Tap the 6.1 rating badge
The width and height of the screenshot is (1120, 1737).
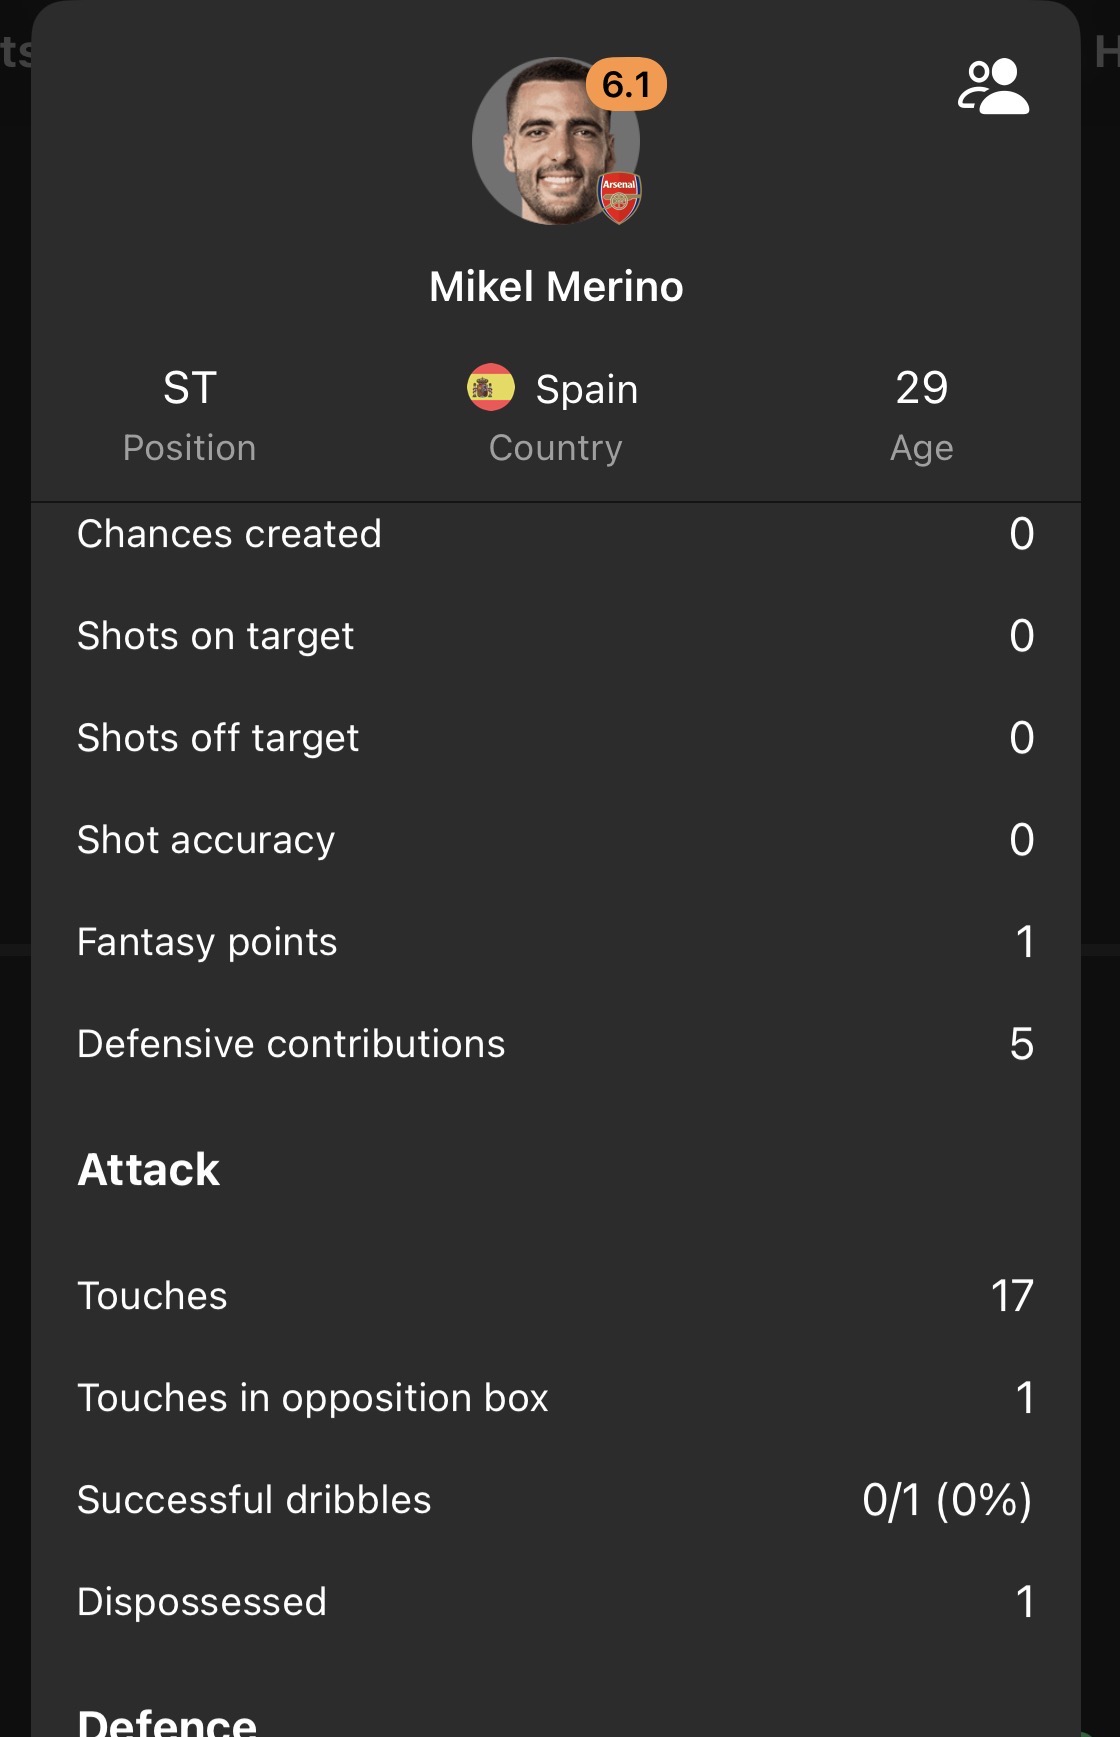pos(626,84)
